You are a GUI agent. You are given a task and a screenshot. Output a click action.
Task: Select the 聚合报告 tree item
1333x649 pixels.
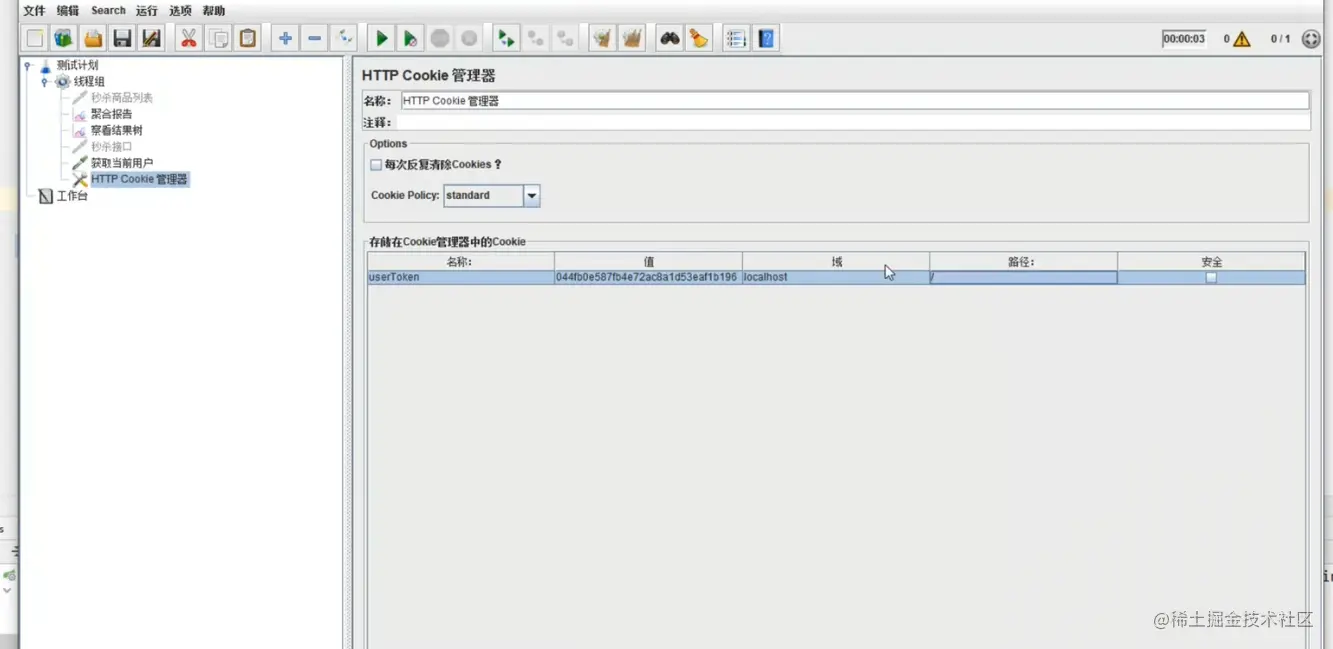pos(111,114)
